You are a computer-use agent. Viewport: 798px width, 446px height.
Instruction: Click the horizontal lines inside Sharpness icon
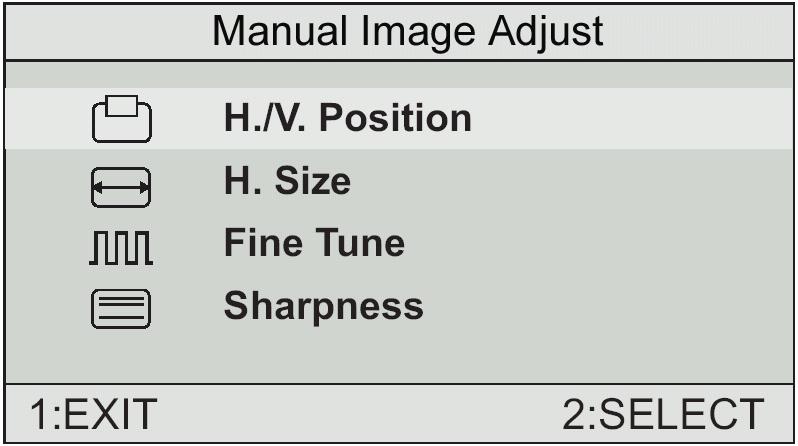click(121, 308)
